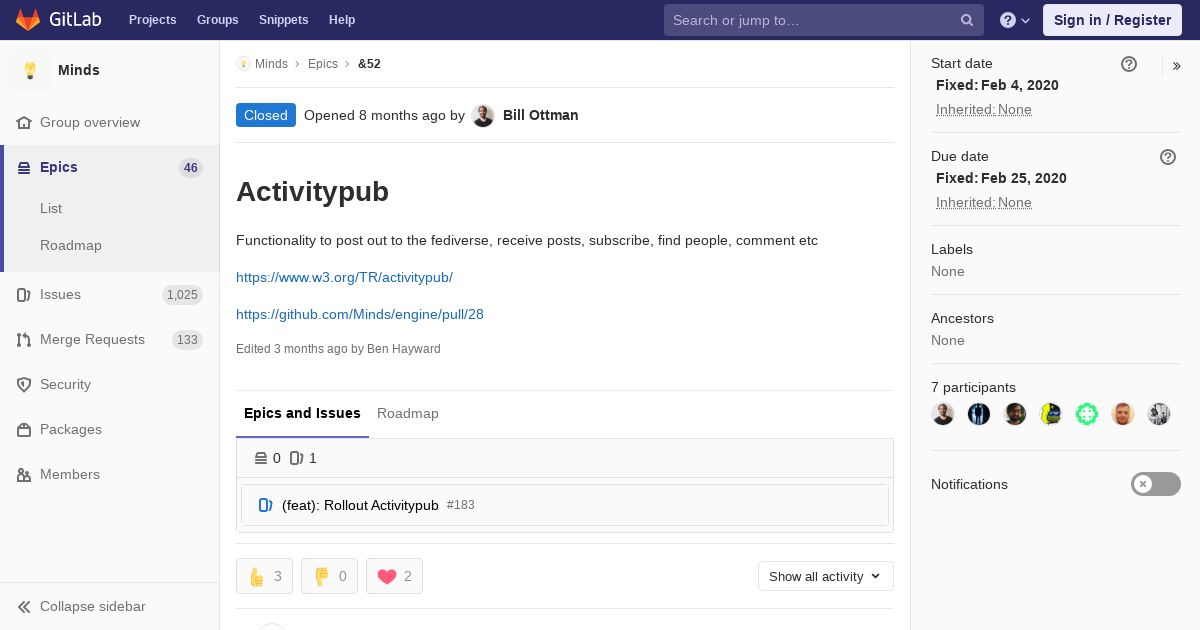1200x630 pixels.
Task: Click &52 in the breadcrumb
Action: tap(369, 64)
